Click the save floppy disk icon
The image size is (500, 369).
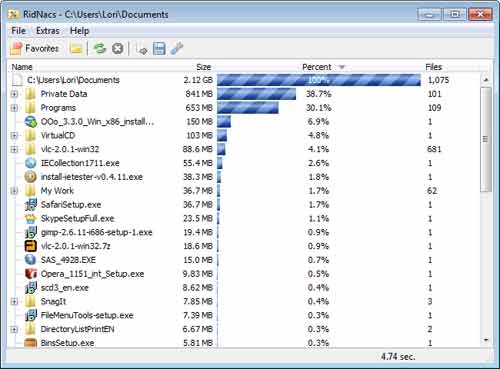[159, 49]
